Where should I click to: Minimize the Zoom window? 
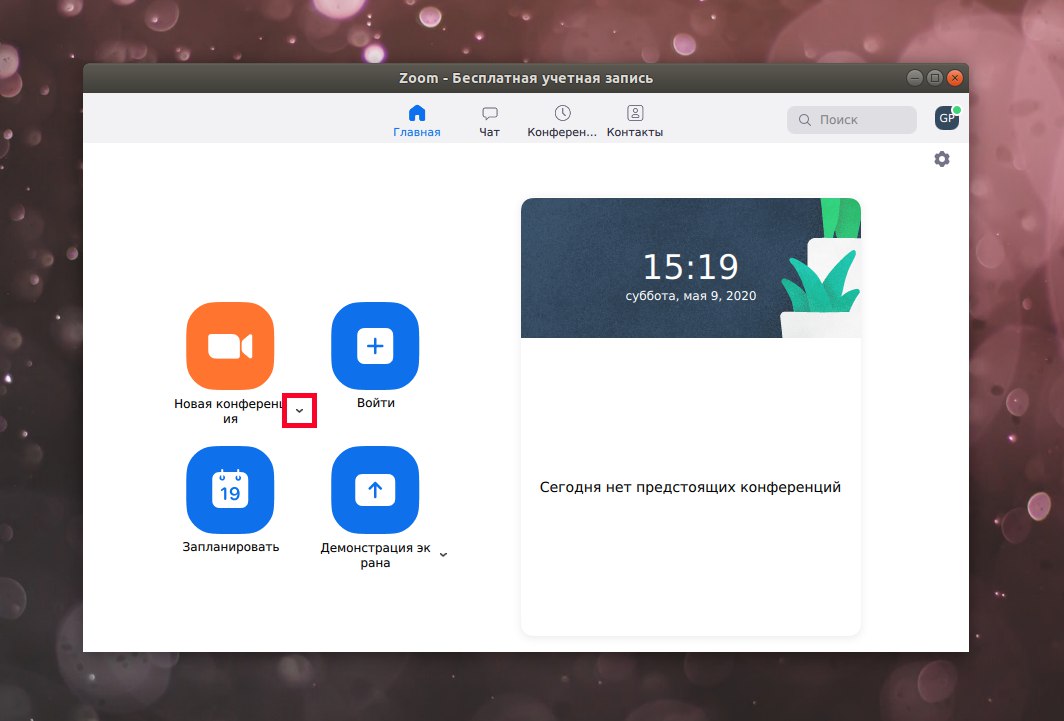click(915, 78)
